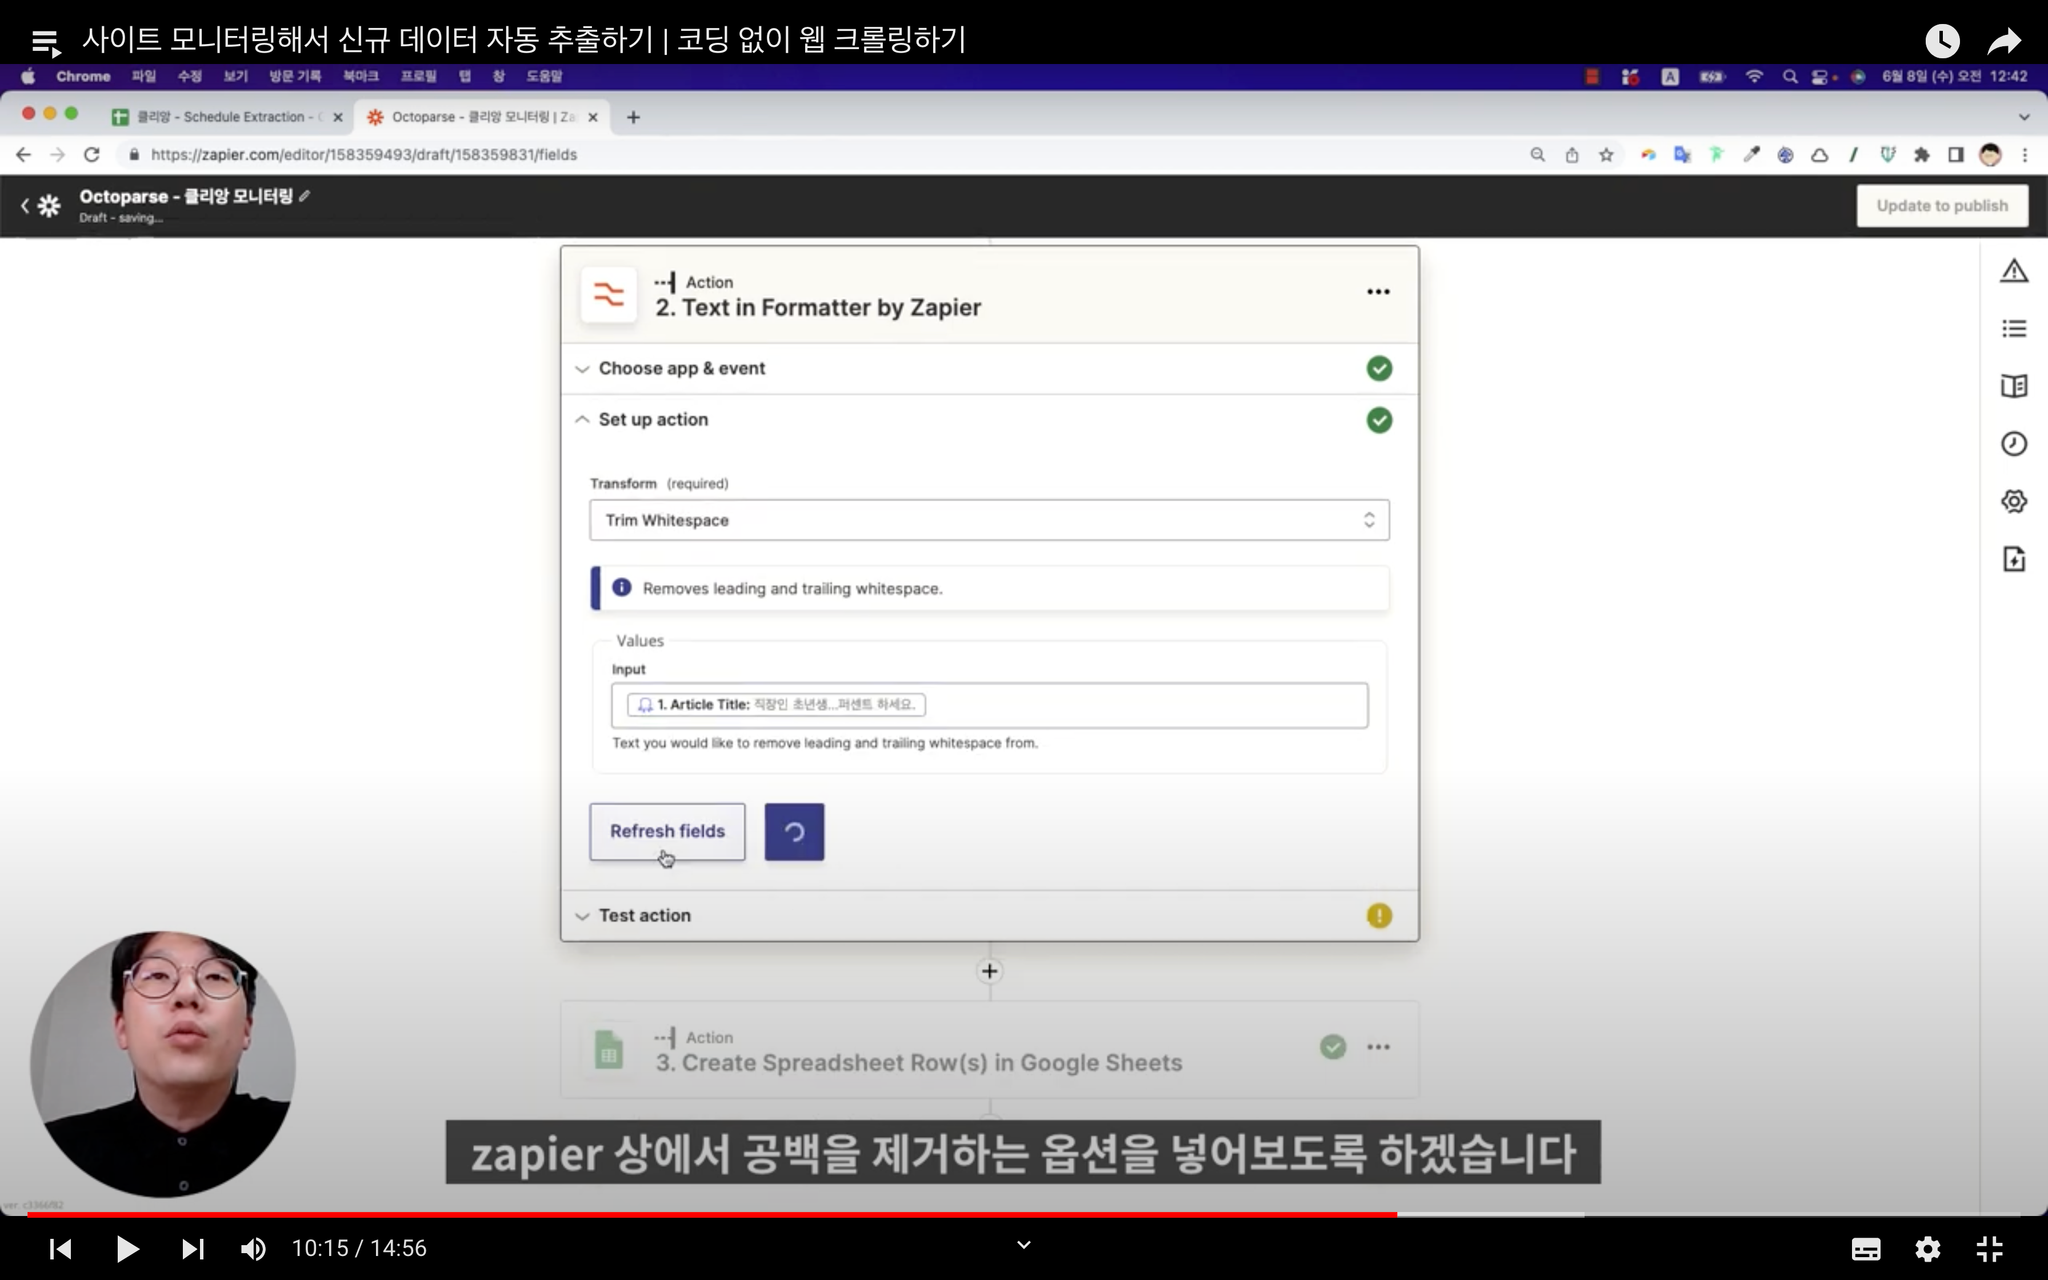Edit the Zap name pencil icon
Screen dimensions: 2048x1280
coord(304,196)
